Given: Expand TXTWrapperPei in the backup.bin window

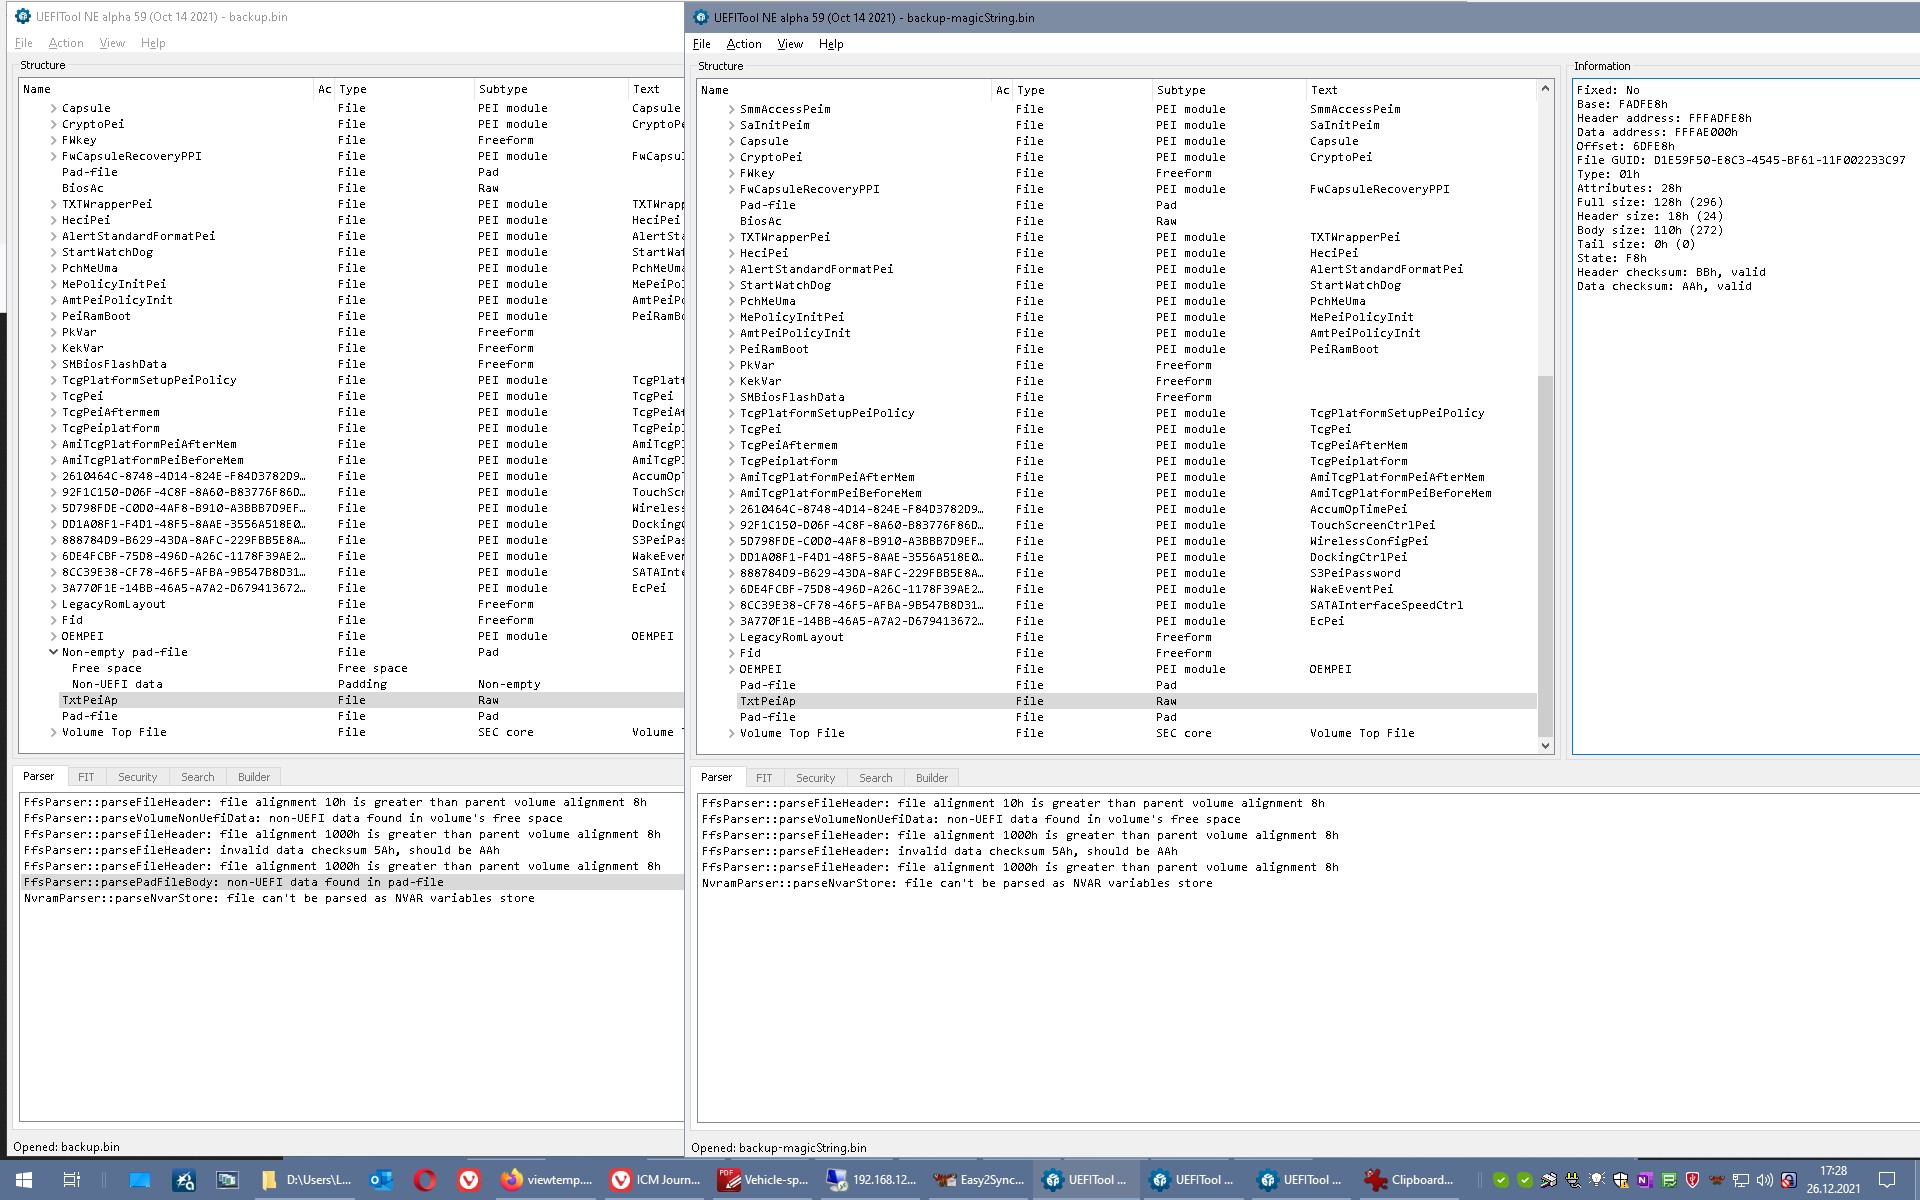Looking at the screenshot, I should click(x=53, y=204).
